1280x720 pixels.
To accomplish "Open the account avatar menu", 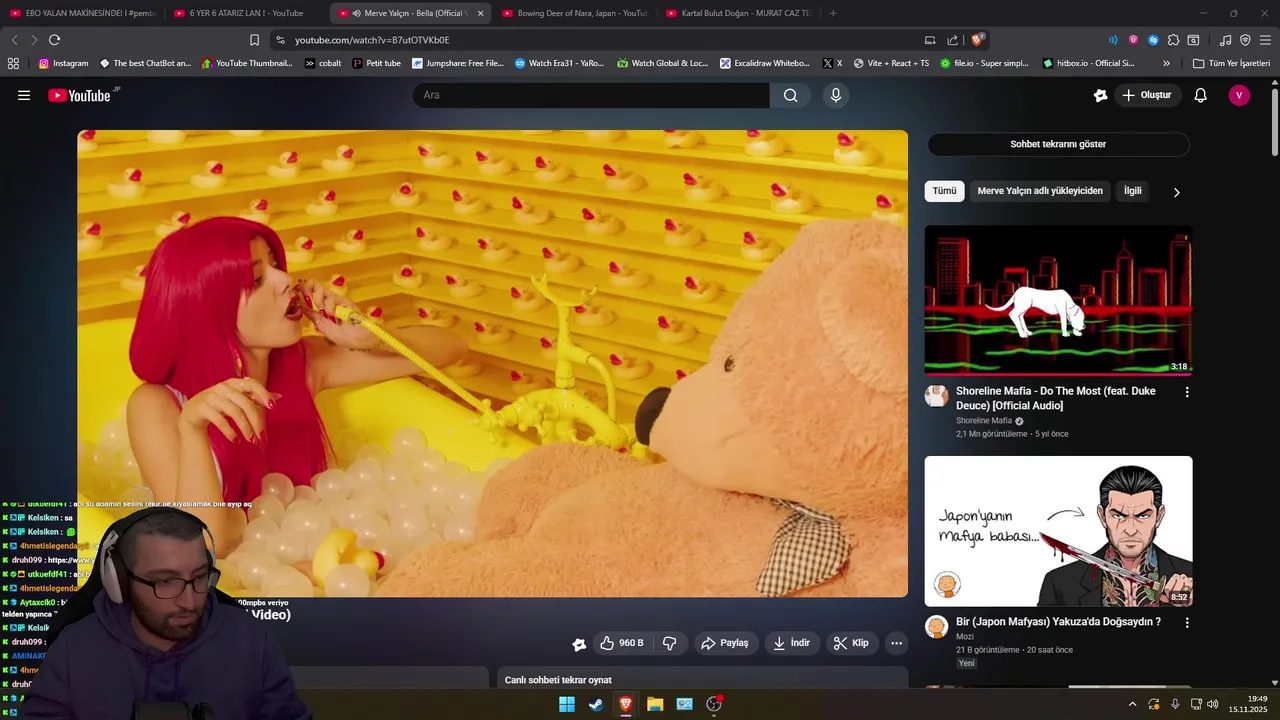I will (x=1239, y=95).
